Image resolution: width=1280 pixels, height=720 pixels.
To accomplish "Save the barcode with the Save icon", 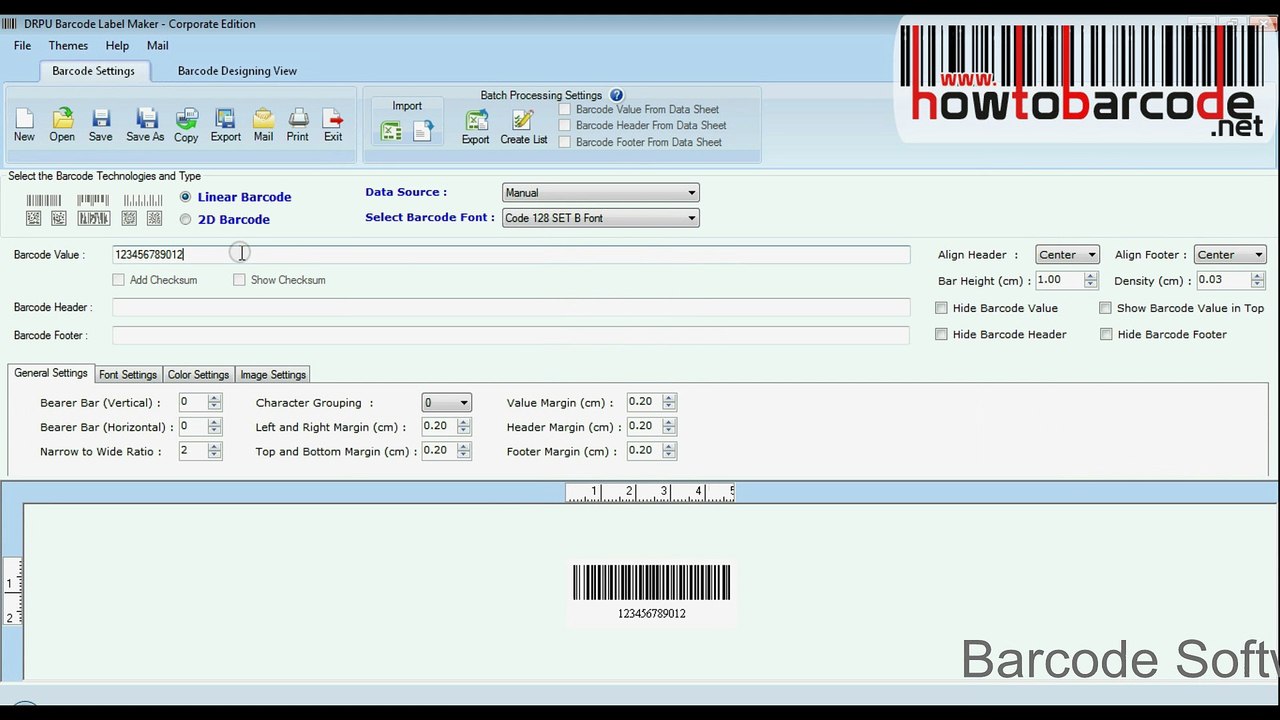I will pyautogui.click(x=100, y=125).
